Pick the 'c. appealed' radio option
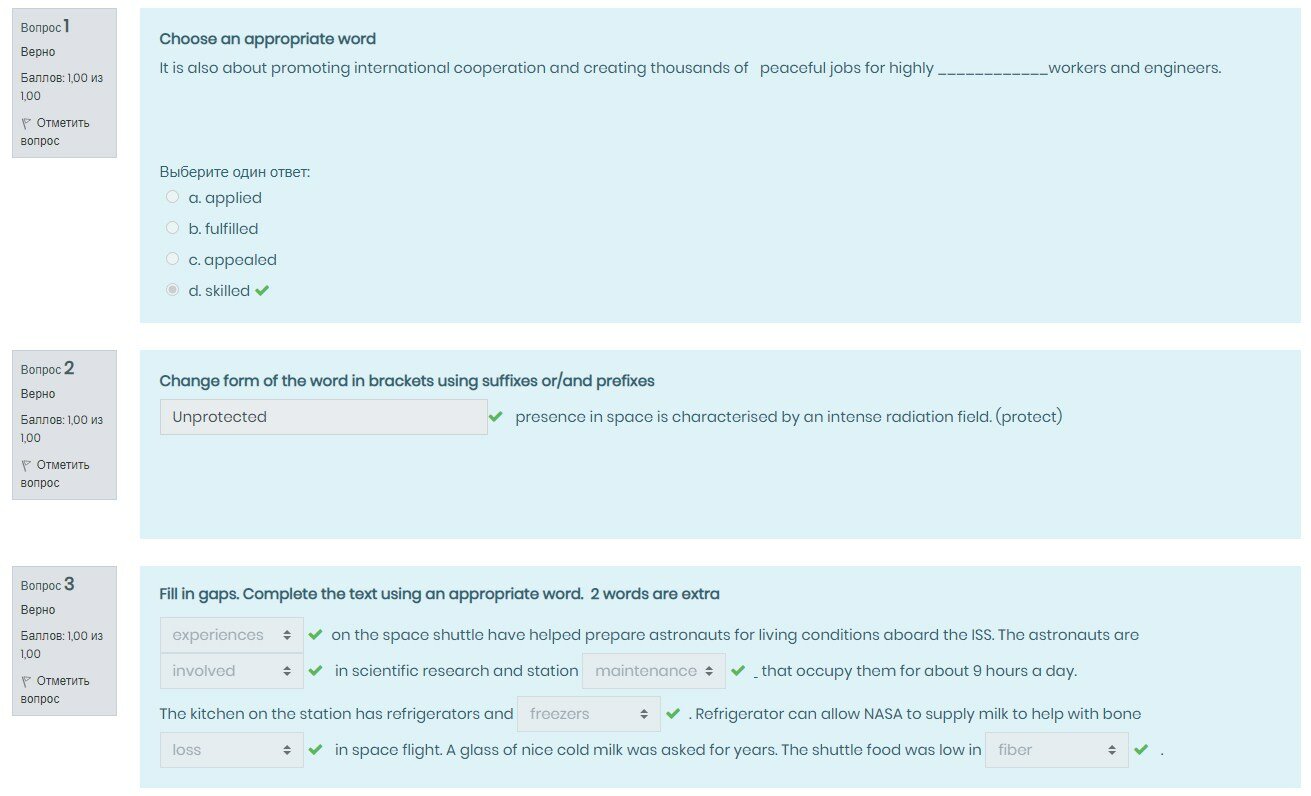Image resolution: width=1311 pixels, height=796 pixels. [173, 259]
